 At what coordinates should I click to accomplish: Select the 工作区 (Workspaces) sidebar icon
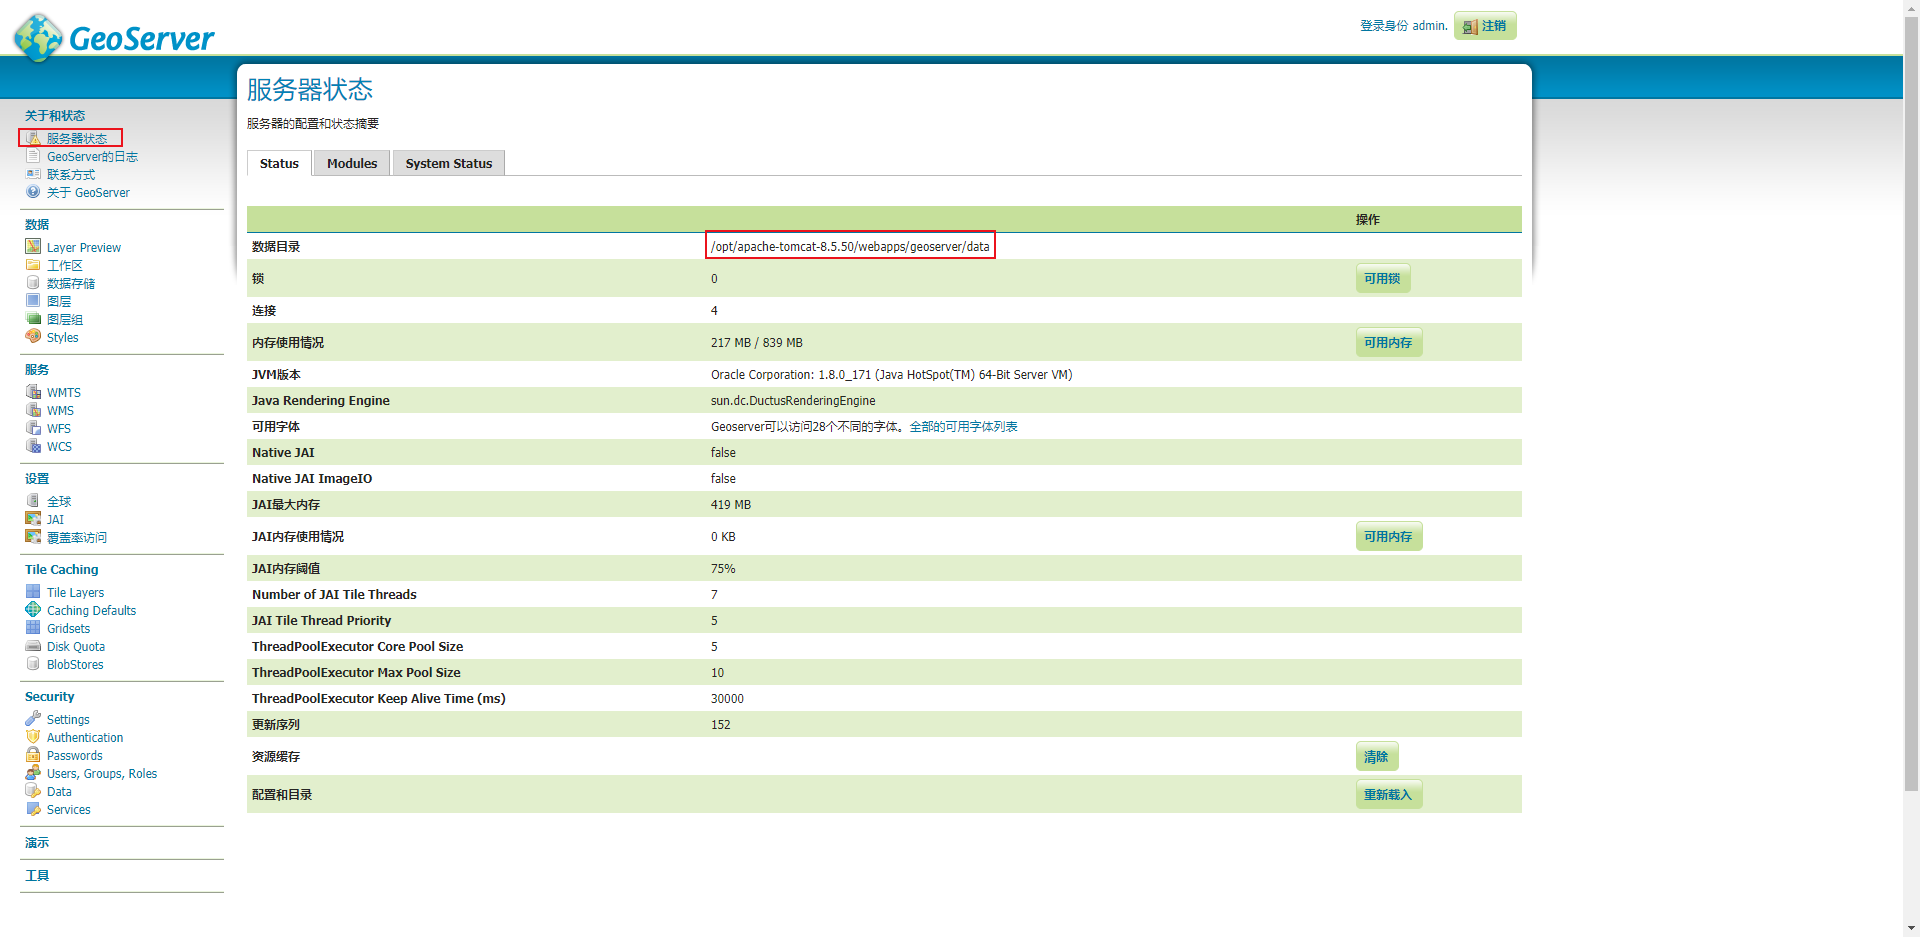click(x=64, y=265)
